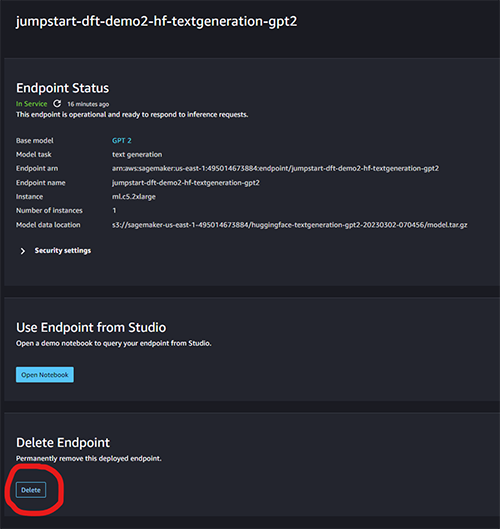Click the Use Endpoint from Studio heading
Viewport: 500px width, 529px height.
[x=91, y=328]
